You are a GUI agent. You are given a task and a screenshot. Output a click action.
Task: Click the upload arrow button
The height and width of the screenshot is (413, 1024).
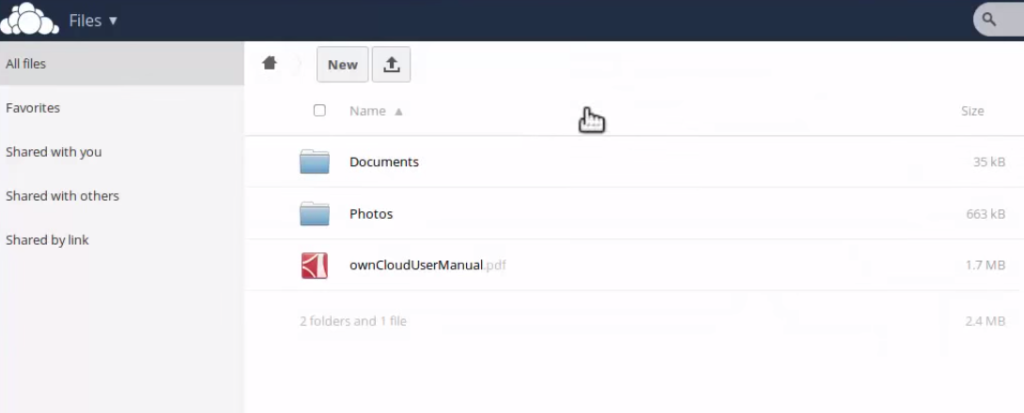(391, 65)
